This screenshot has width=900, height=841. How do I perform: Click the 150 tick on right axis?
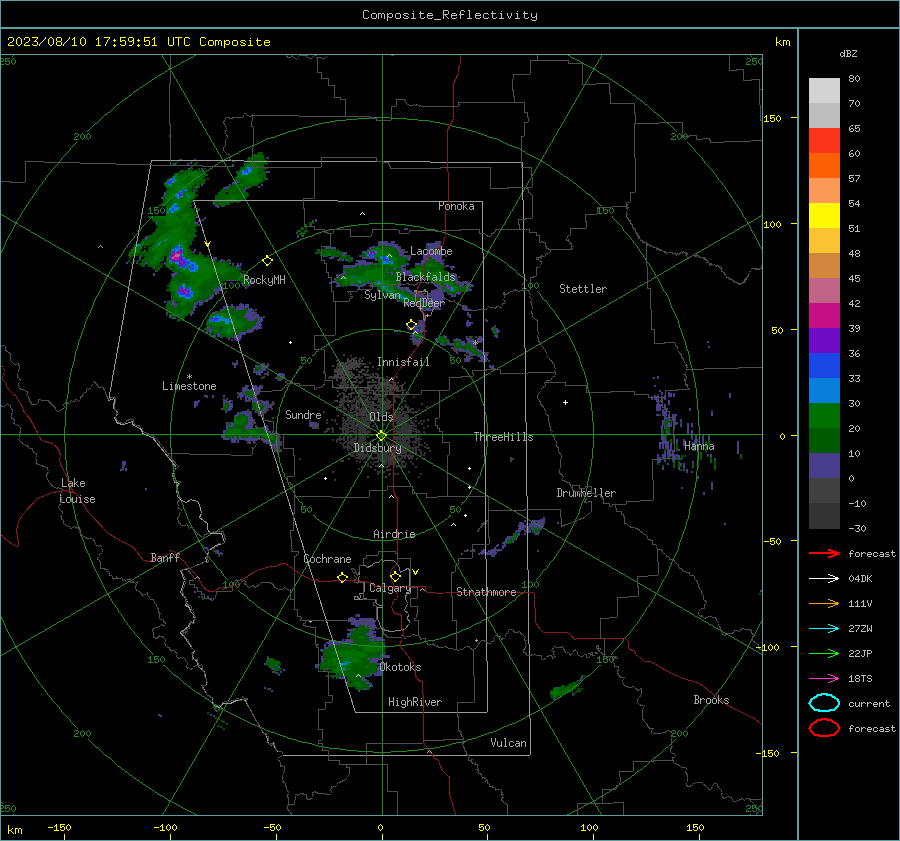click(773, 118)
